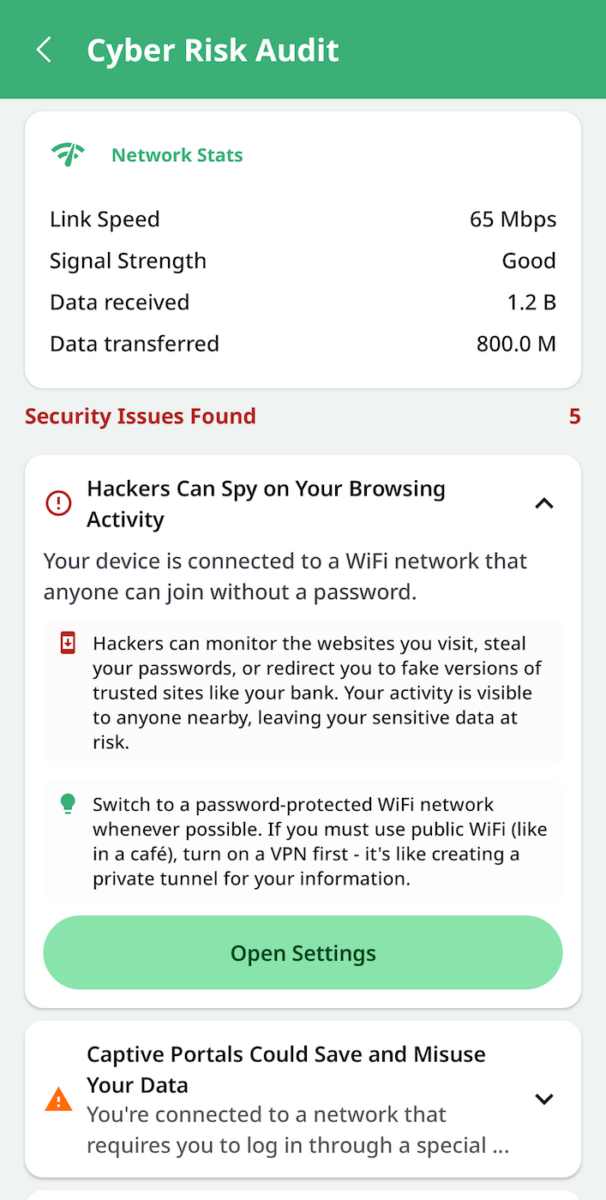606x1200 pixels.
Task: Tap the Signal Strength Good reading
Action: click(x=529, y=260)
